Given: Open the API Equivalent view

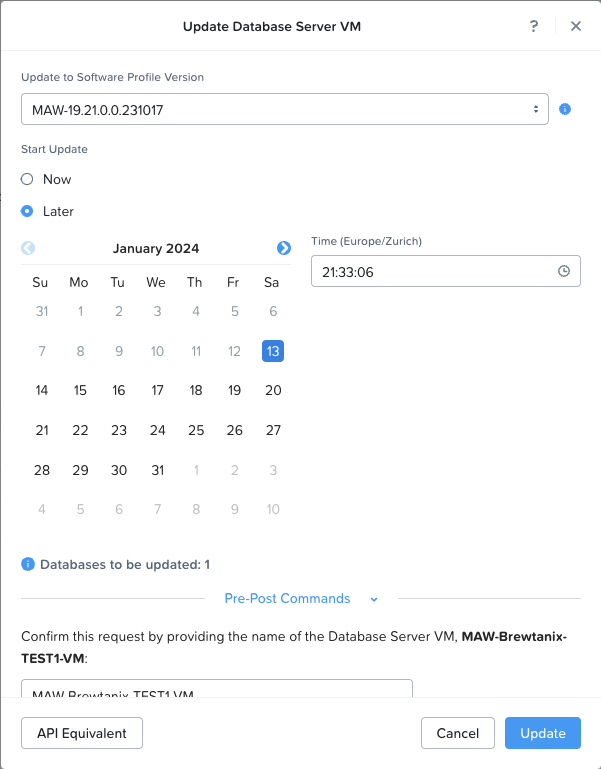Looking at the screenshot, I should 82,733.
